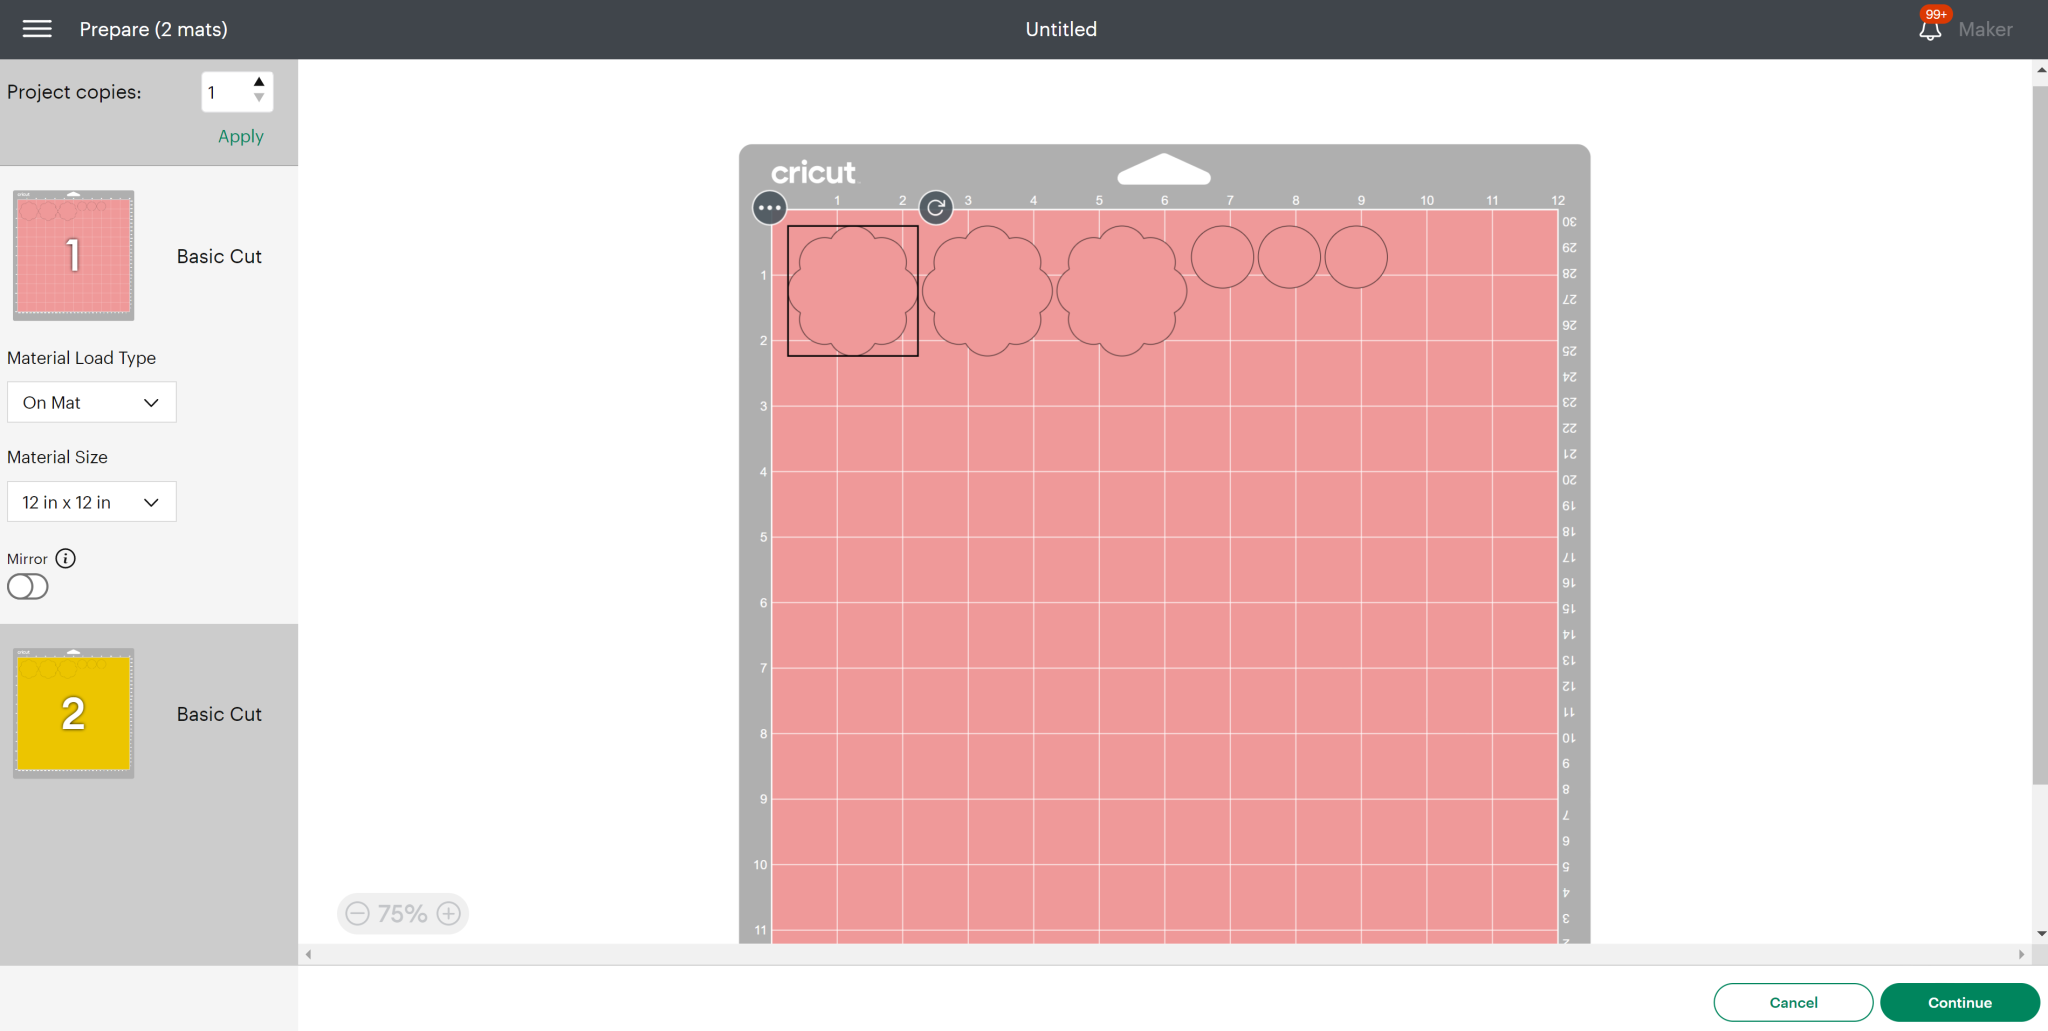Open Material Load Type dropdown
Screen dimensions: 2048x1031
tap(92, 402)
